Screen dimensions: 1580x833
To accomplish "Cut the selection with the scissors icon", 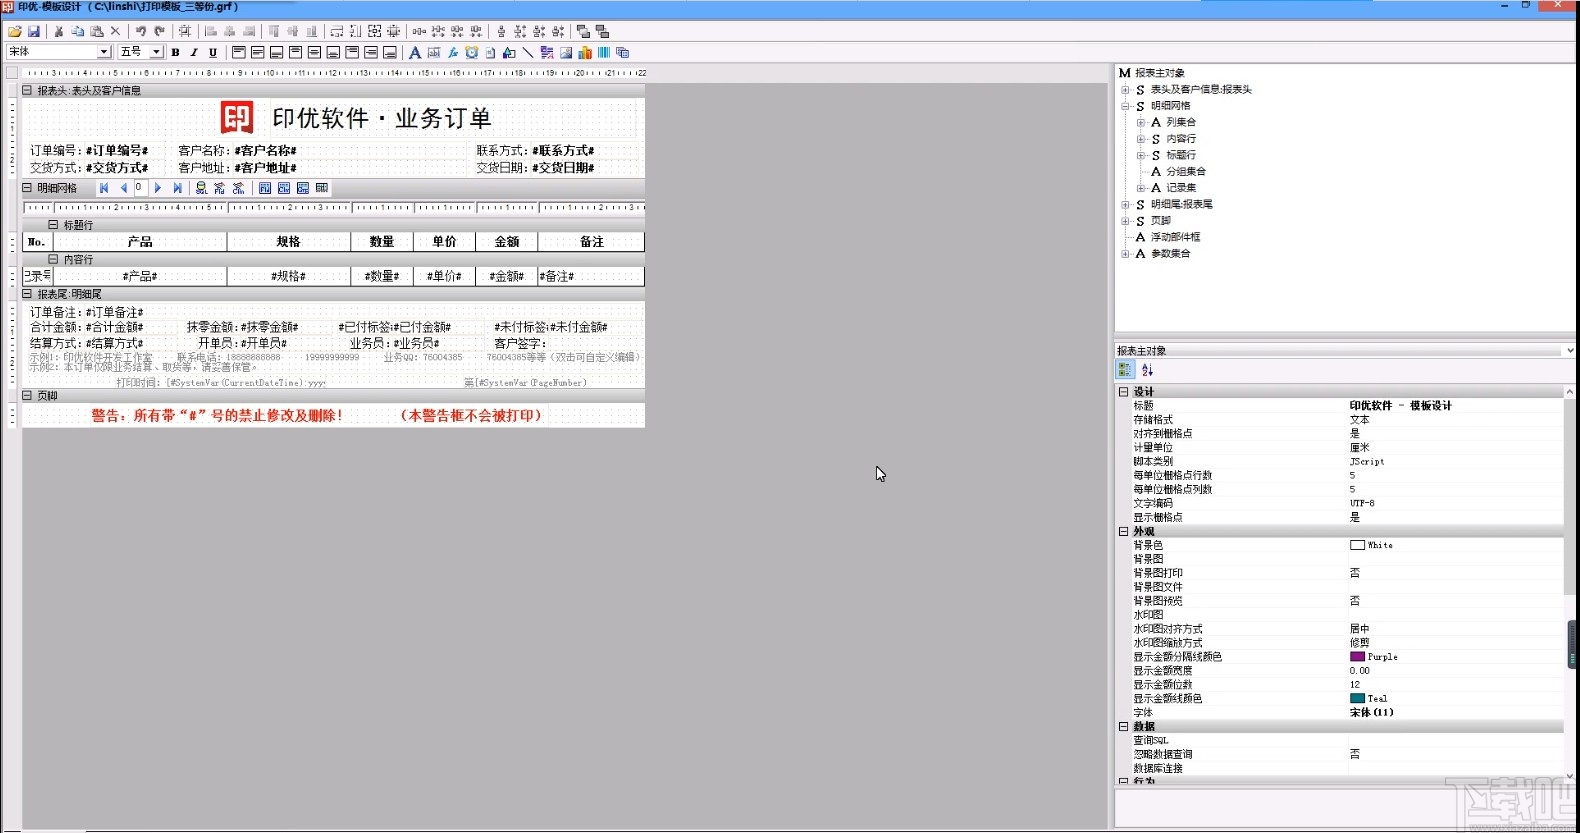I will coord(59,31).
